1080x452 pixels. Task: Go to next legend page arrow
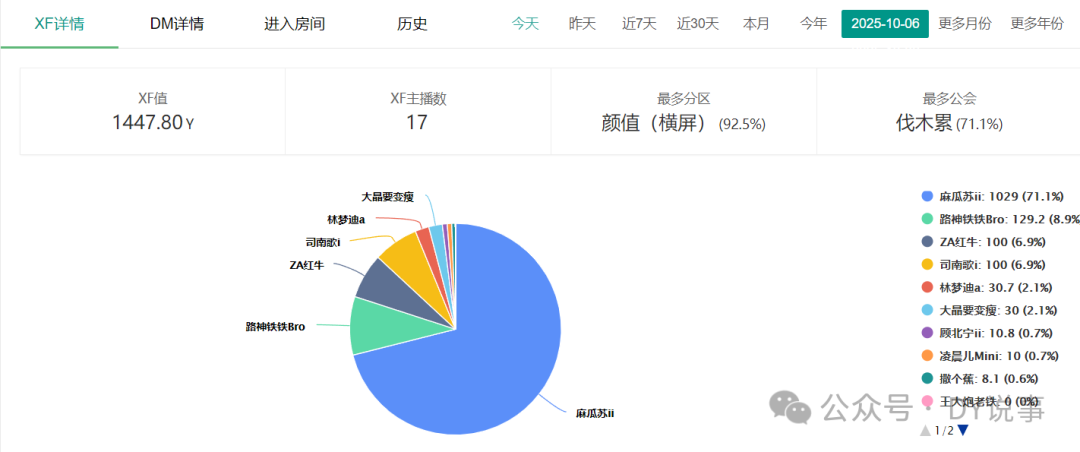[963, 430]
